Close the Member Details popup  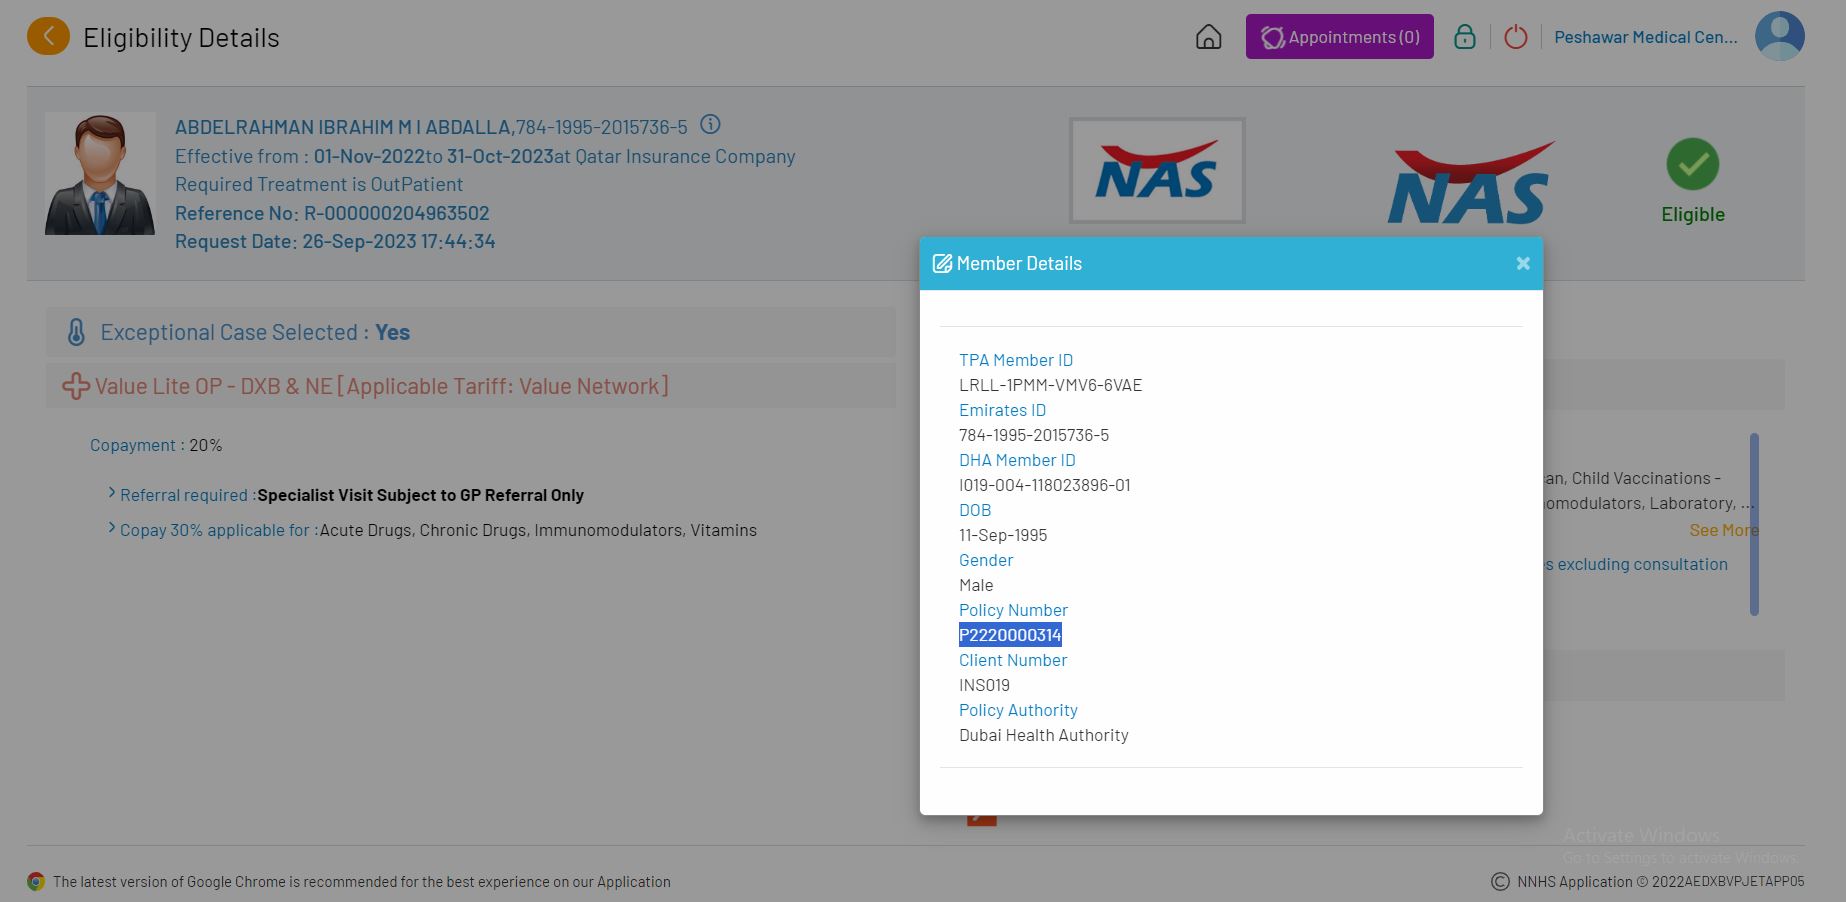click(x=1522, y=263)
